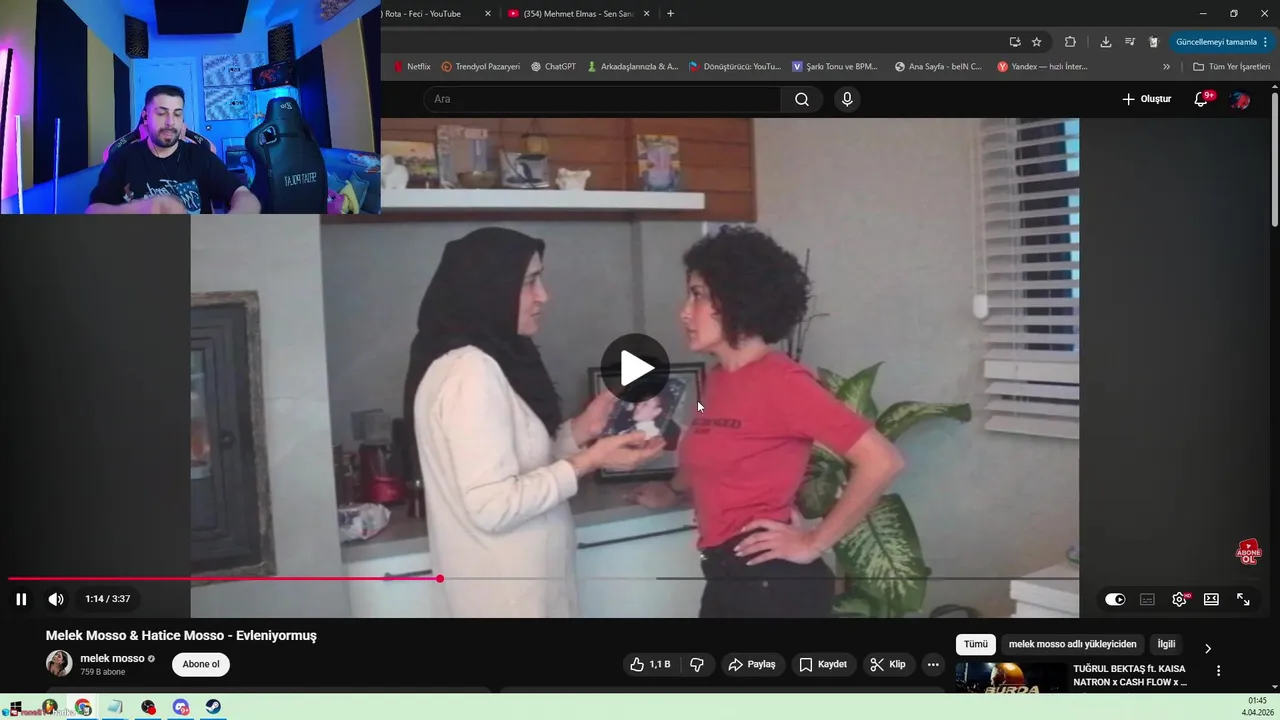Open the player settings gear

(1180, 599)
